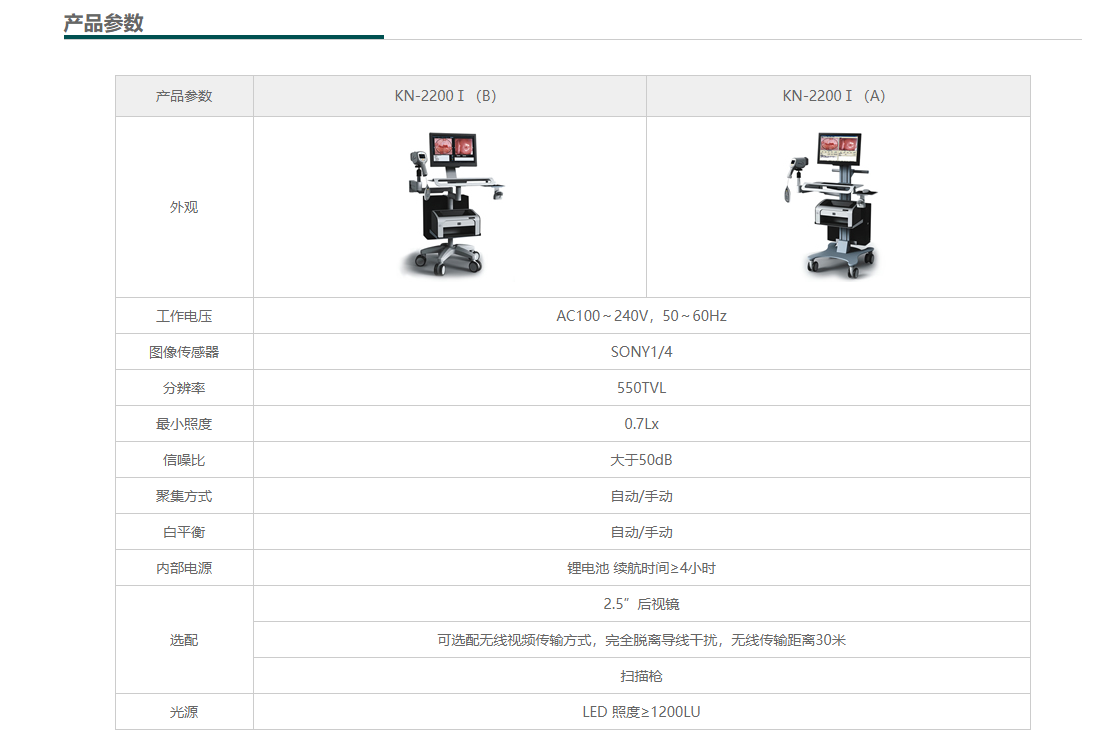
Task: Click the LED 照度≥1200LU value
Action: 641,712
